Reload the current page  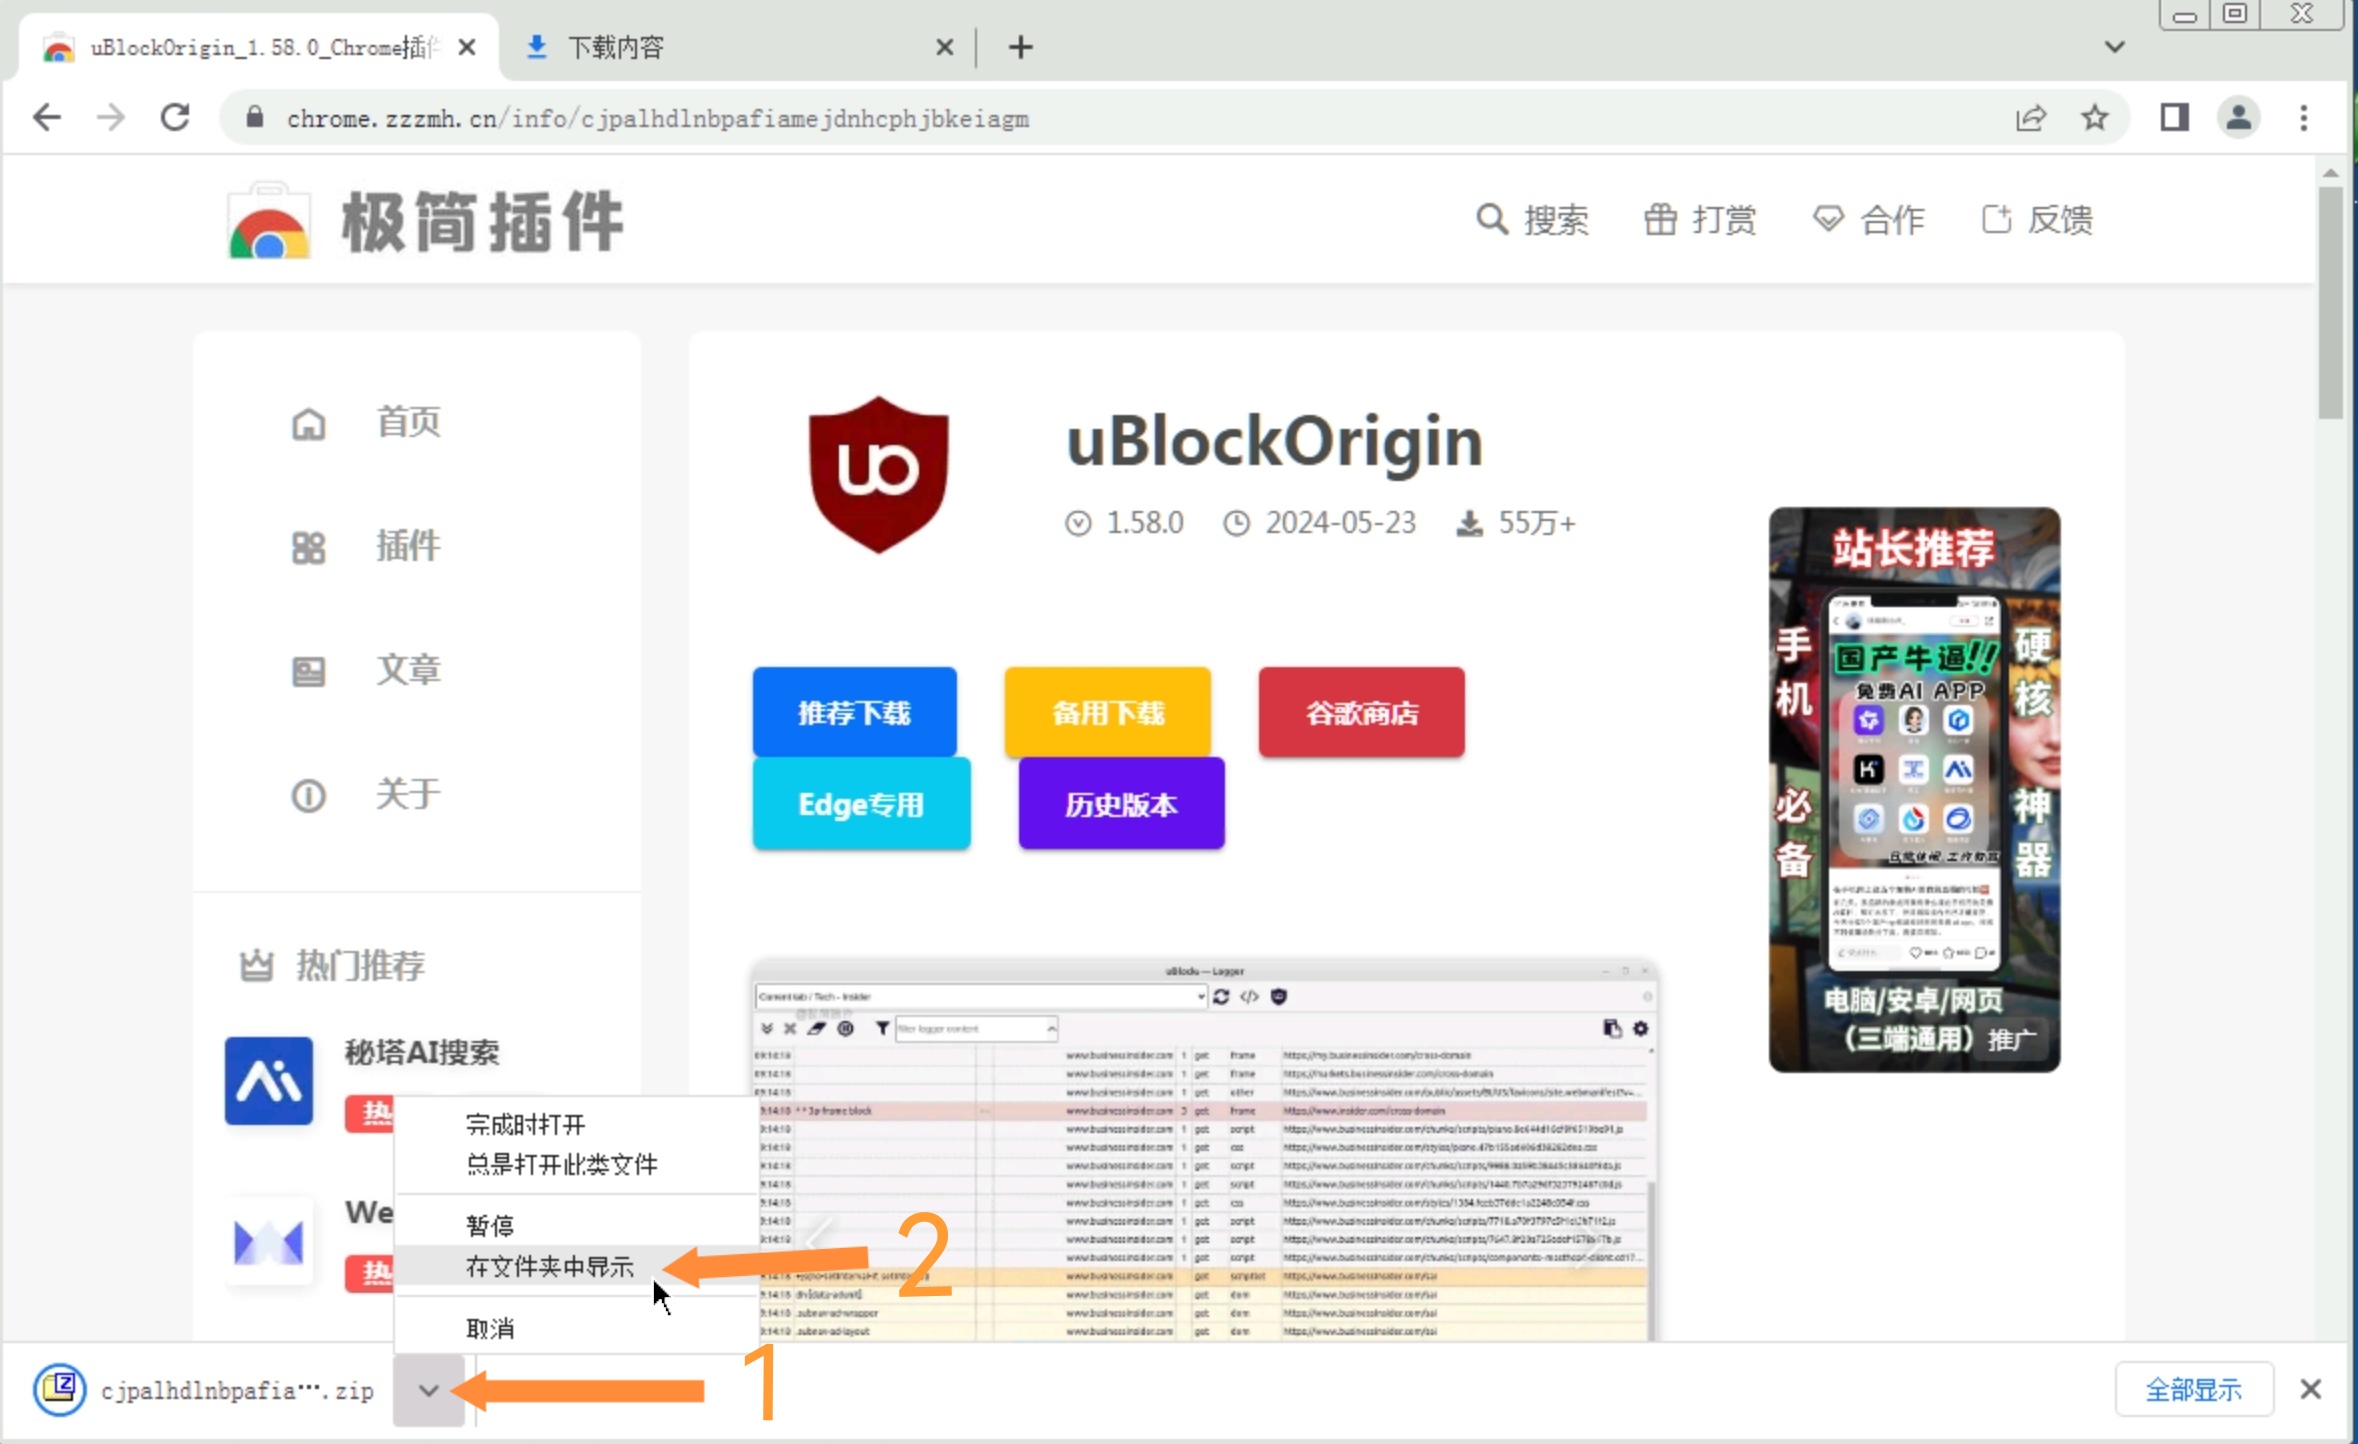[x=176, y=118]
